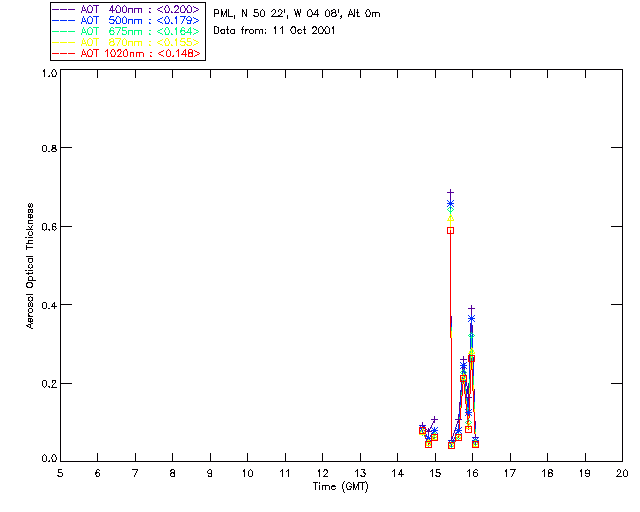Viewport: 640px width, 512px height.
Task: Click the red square marker at the 0.59 peak
Action: tap(451, 231)
